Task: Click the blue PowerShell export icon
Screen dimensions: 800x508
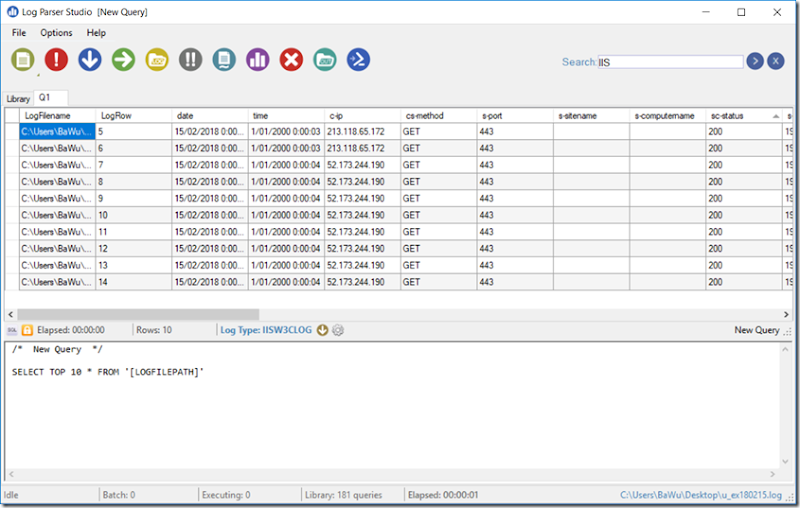Action: [x=359, y=60]
